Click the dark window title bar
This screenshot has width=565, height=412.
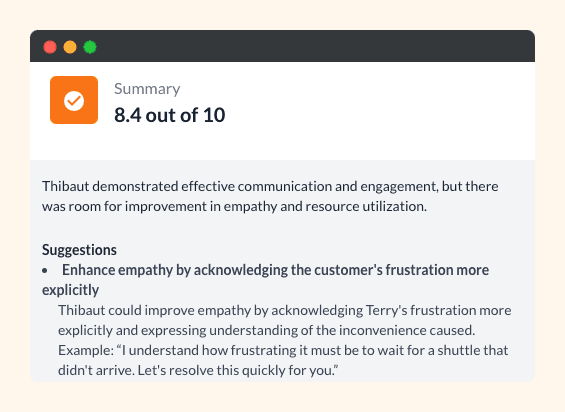(282, 46)
